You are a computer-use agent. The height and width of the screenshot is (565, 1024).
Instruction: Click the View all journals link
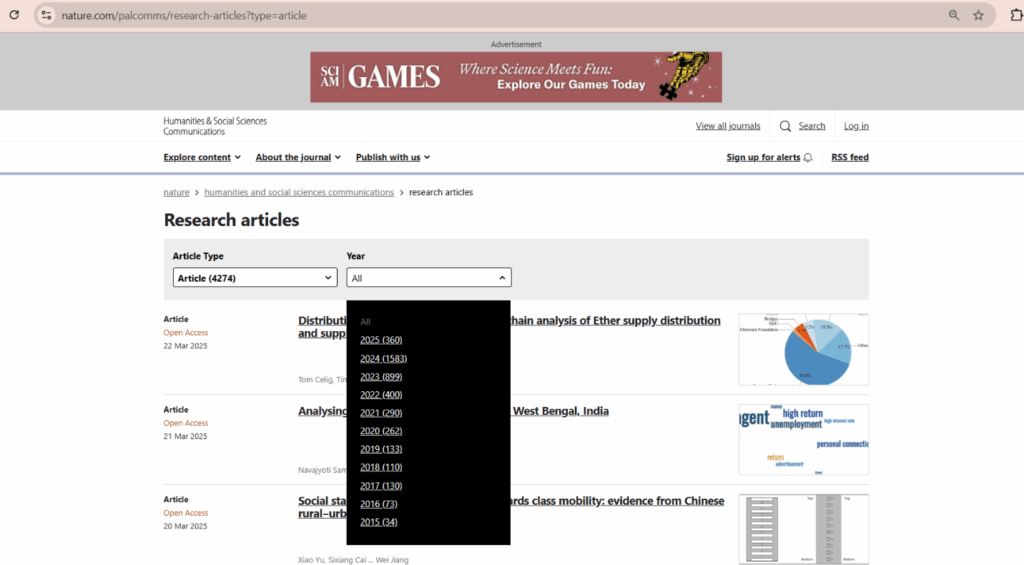pos(727,126)
